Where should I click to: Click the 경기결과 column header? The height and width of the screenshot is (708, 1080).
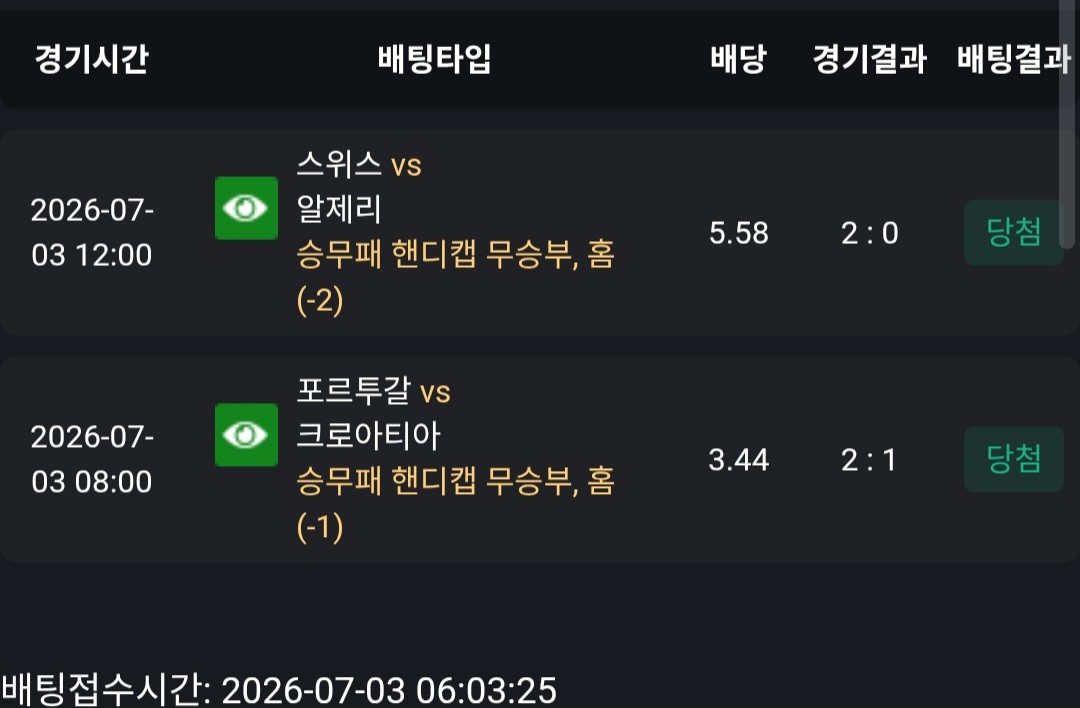869,59
